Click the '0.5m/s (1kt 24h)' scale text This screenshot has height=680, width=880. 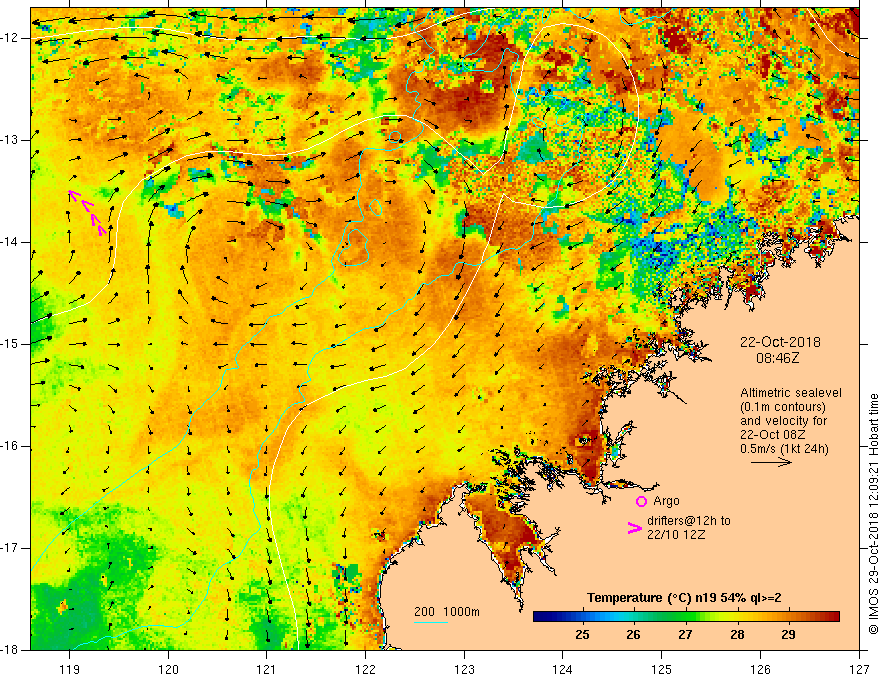point(784,449)
